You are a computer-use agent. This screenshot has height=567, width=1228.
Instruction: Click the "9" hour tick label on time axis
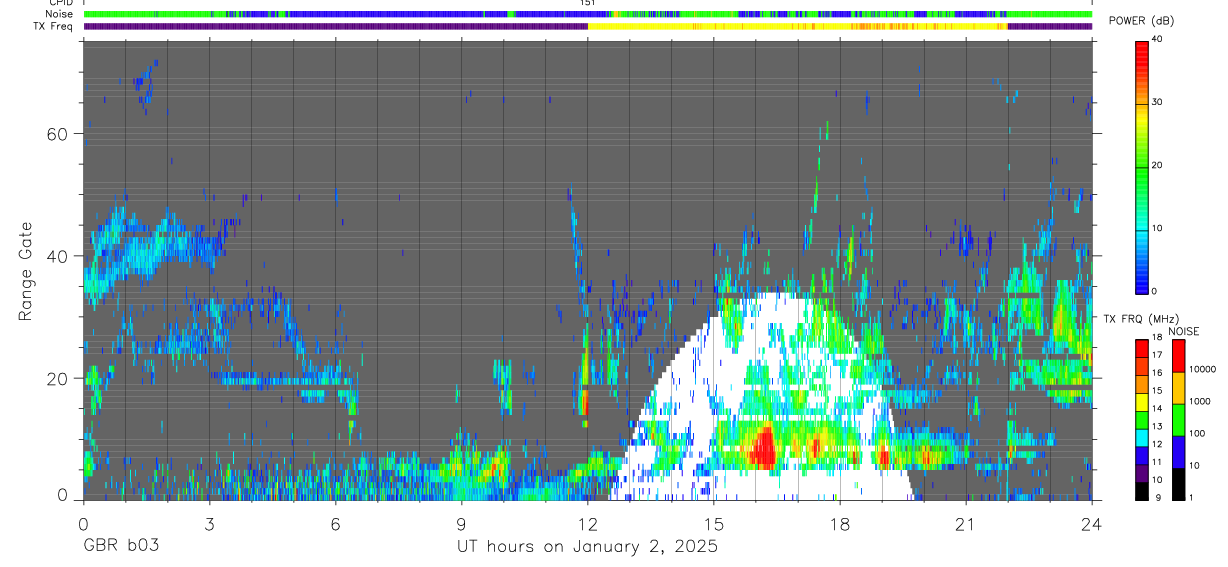tap(461, 523)
